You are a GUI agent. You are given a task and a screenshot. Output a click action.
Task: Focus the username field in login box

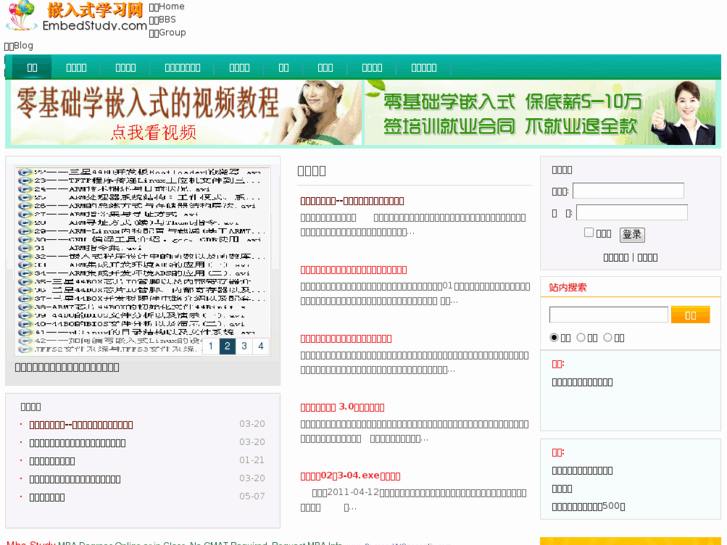628,191
